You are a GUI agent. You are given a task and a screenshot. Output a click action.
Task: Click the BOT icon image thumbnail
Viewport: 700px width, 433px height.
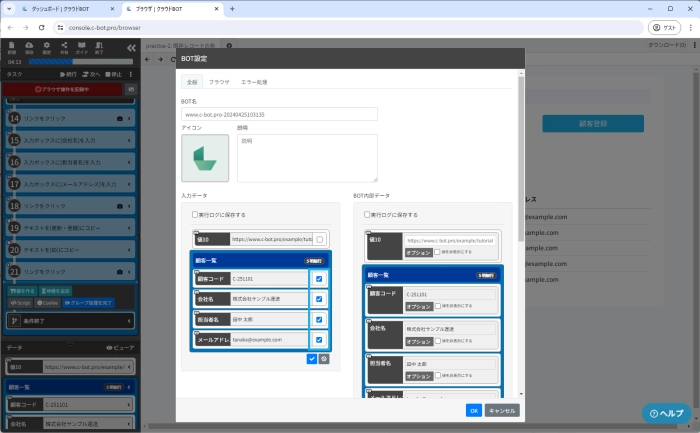205,158
